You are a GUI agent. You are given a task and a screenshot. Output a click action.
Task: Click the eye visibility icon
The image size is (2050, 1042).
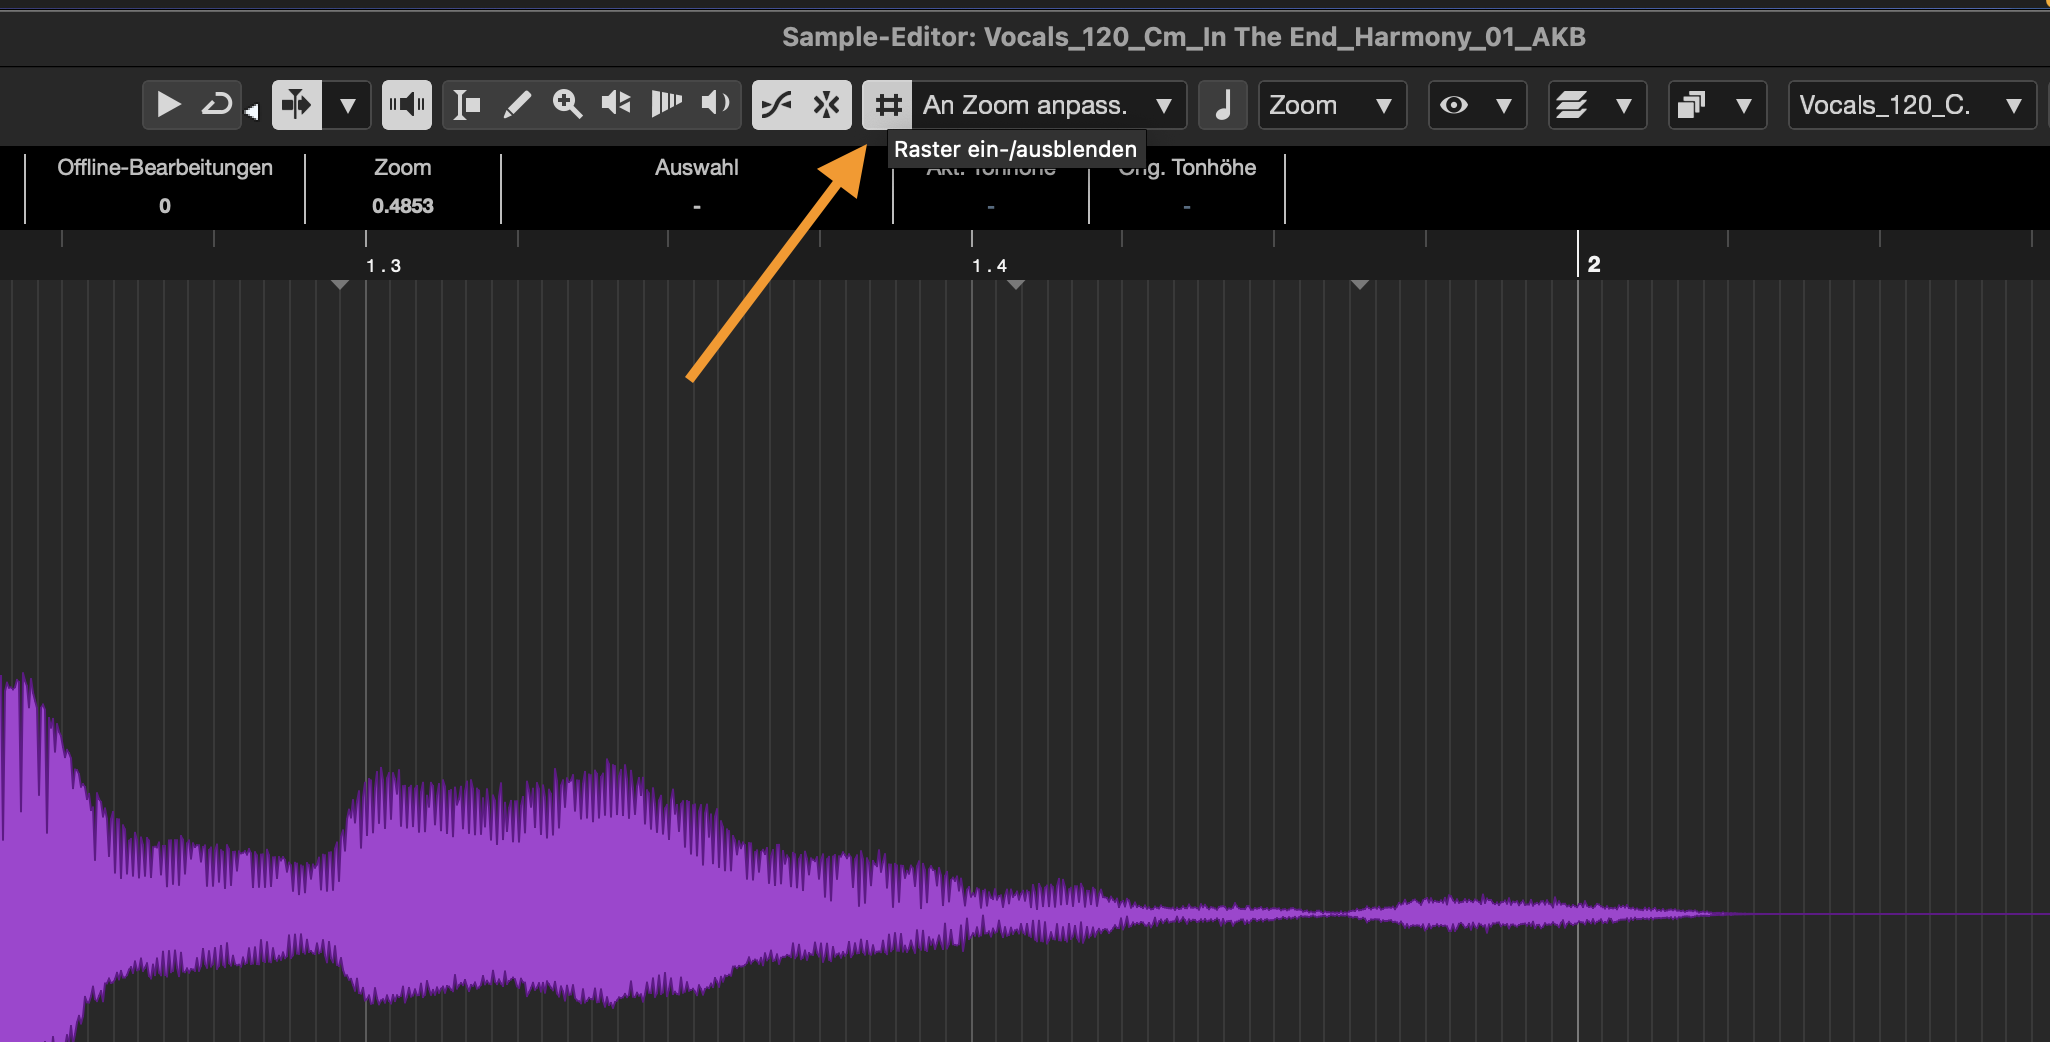pyautogui.click(x=1454, y=105)
